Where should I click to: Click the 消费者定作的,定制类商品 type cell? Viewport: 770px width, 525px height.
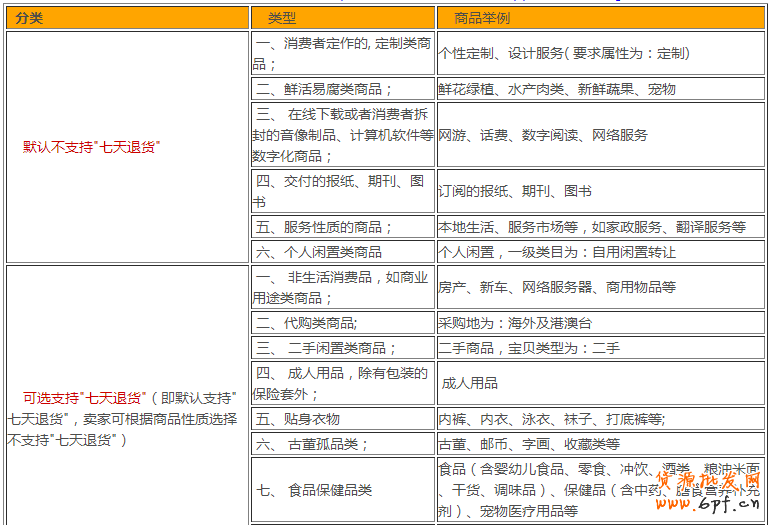pos(342,54)
